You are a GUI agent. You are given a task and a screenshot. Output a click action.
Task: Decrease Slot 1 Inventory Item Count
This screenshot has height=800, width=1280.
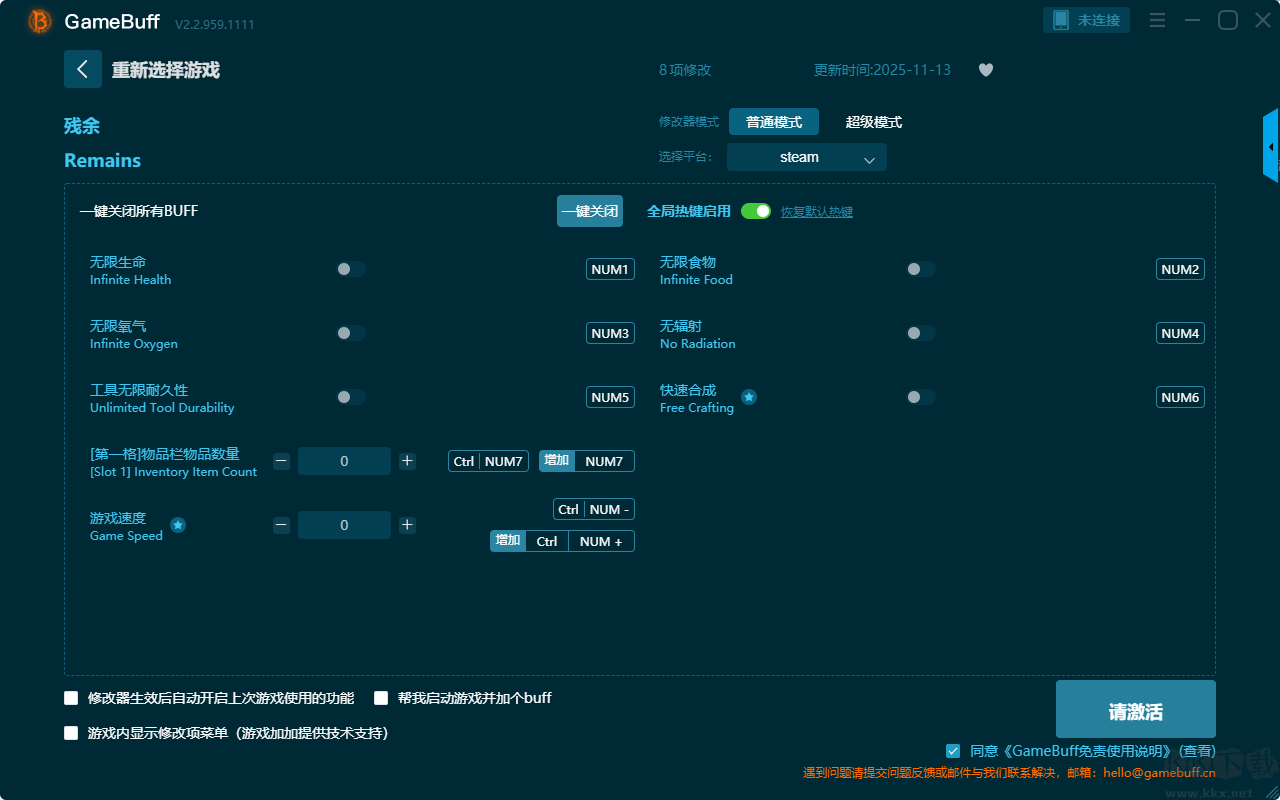(282, 461)
